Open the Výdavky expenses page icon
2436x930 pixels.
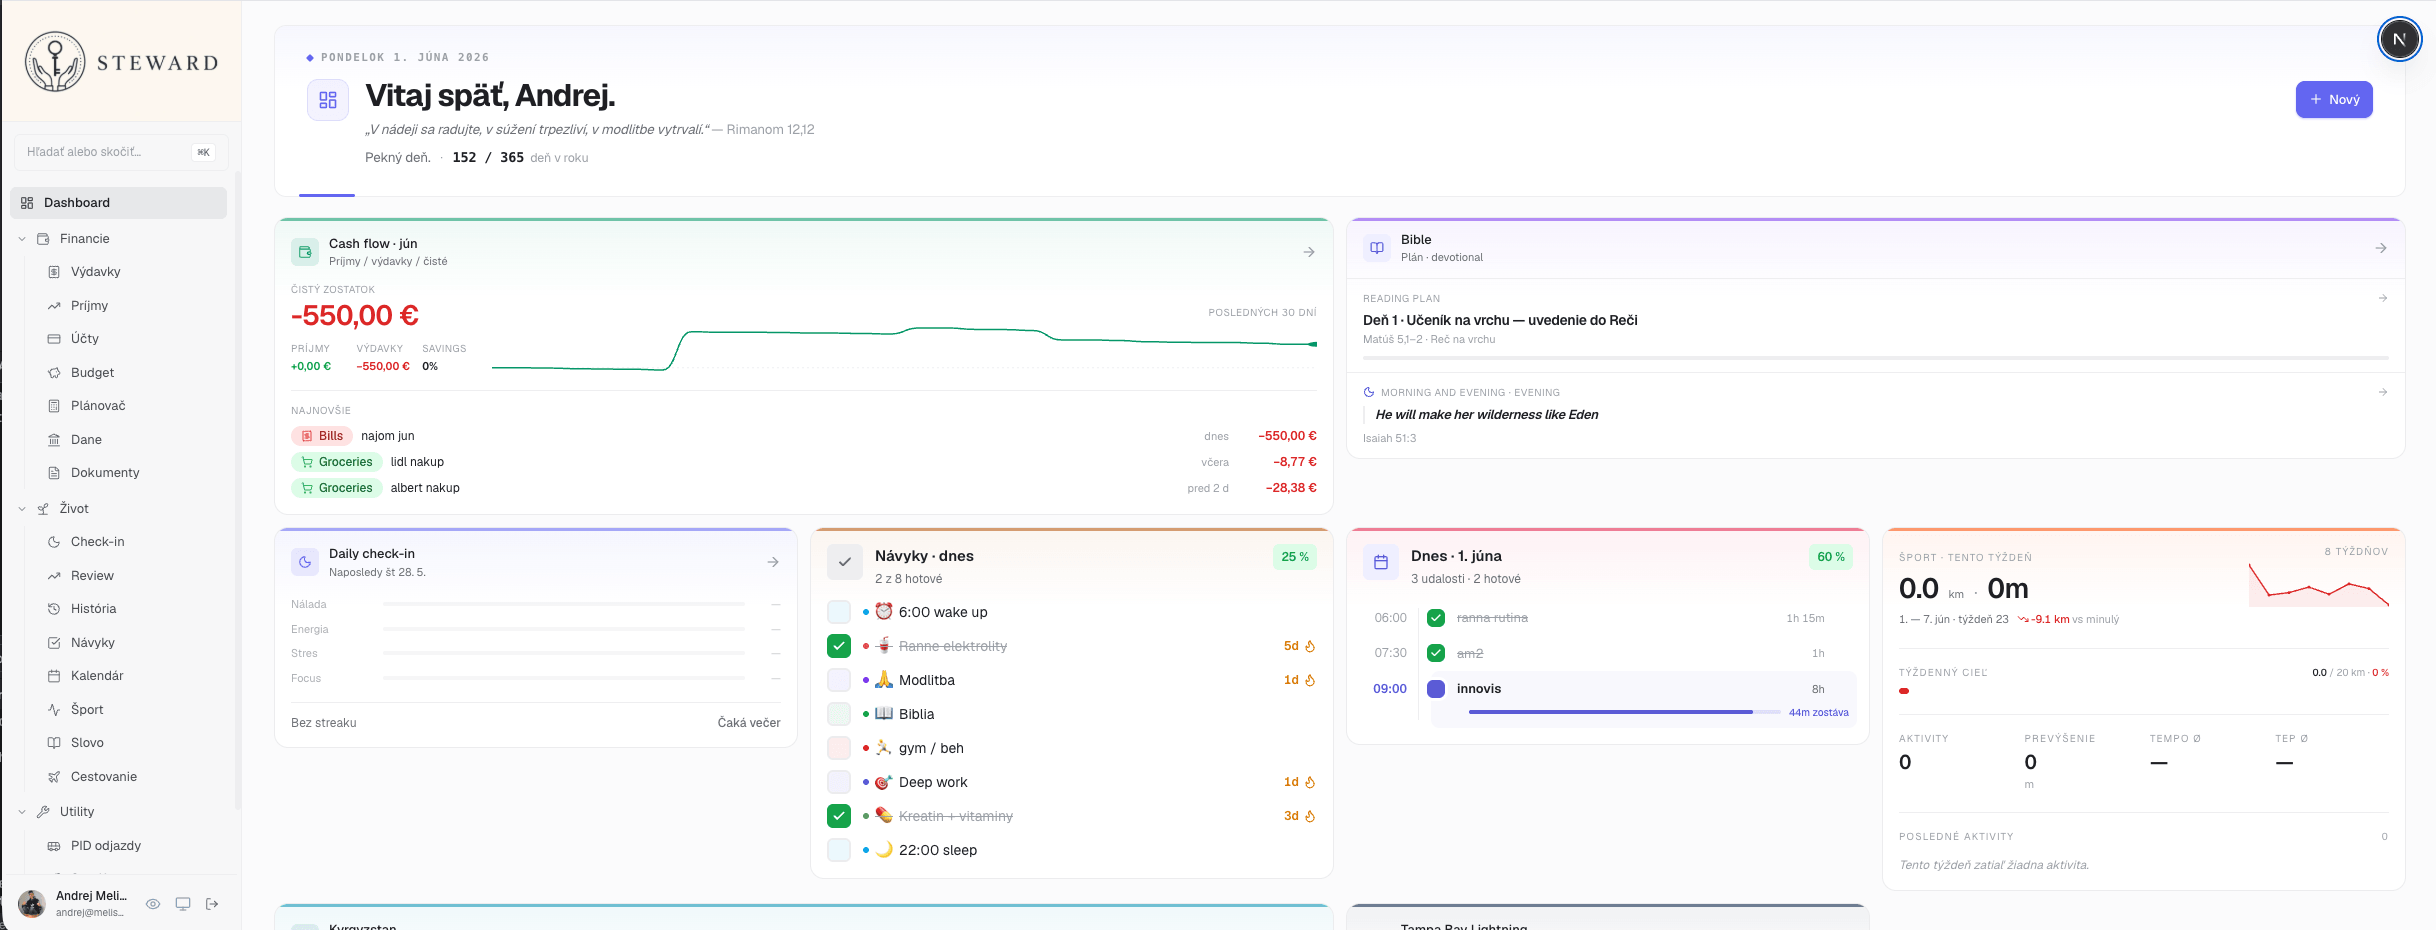54,272
